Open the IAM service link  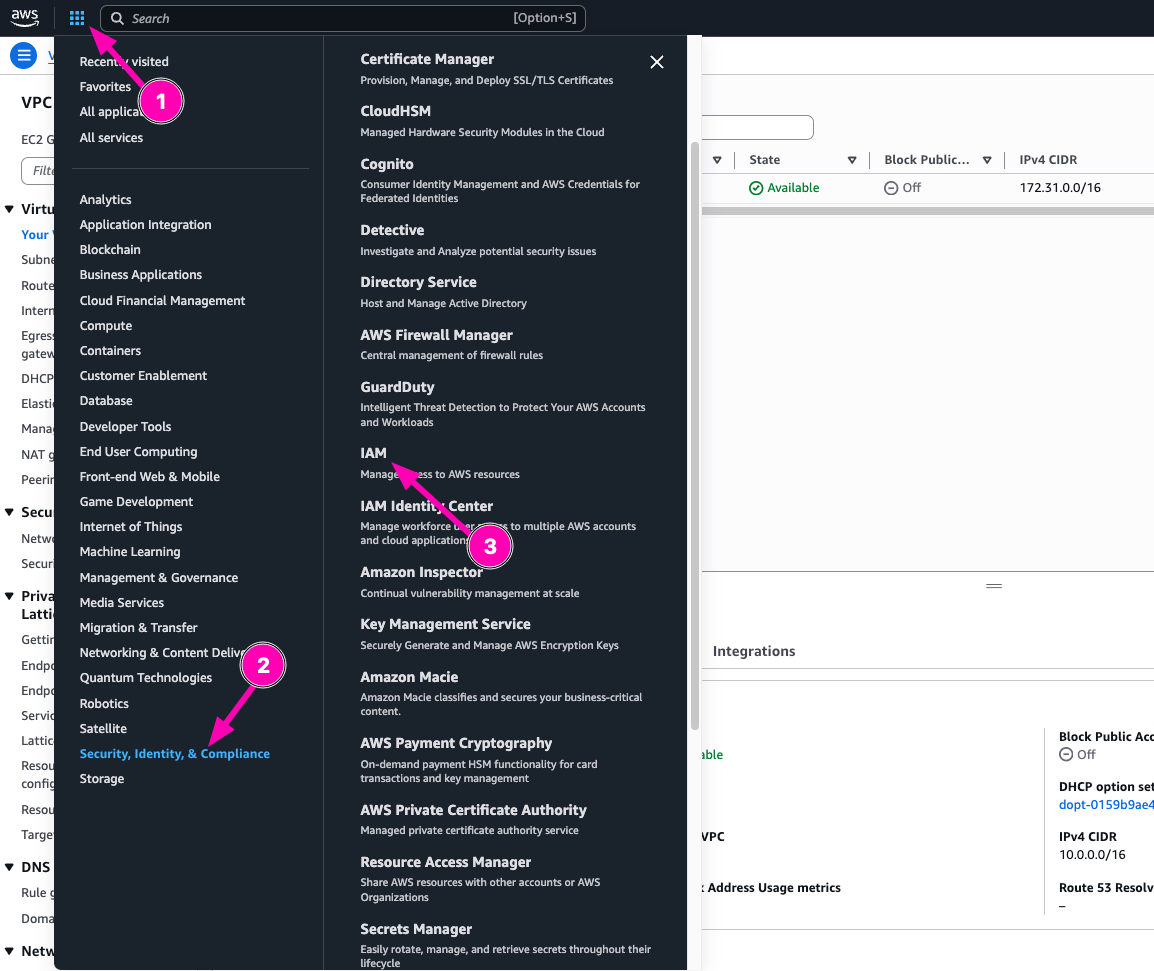[x=373, y=453]
